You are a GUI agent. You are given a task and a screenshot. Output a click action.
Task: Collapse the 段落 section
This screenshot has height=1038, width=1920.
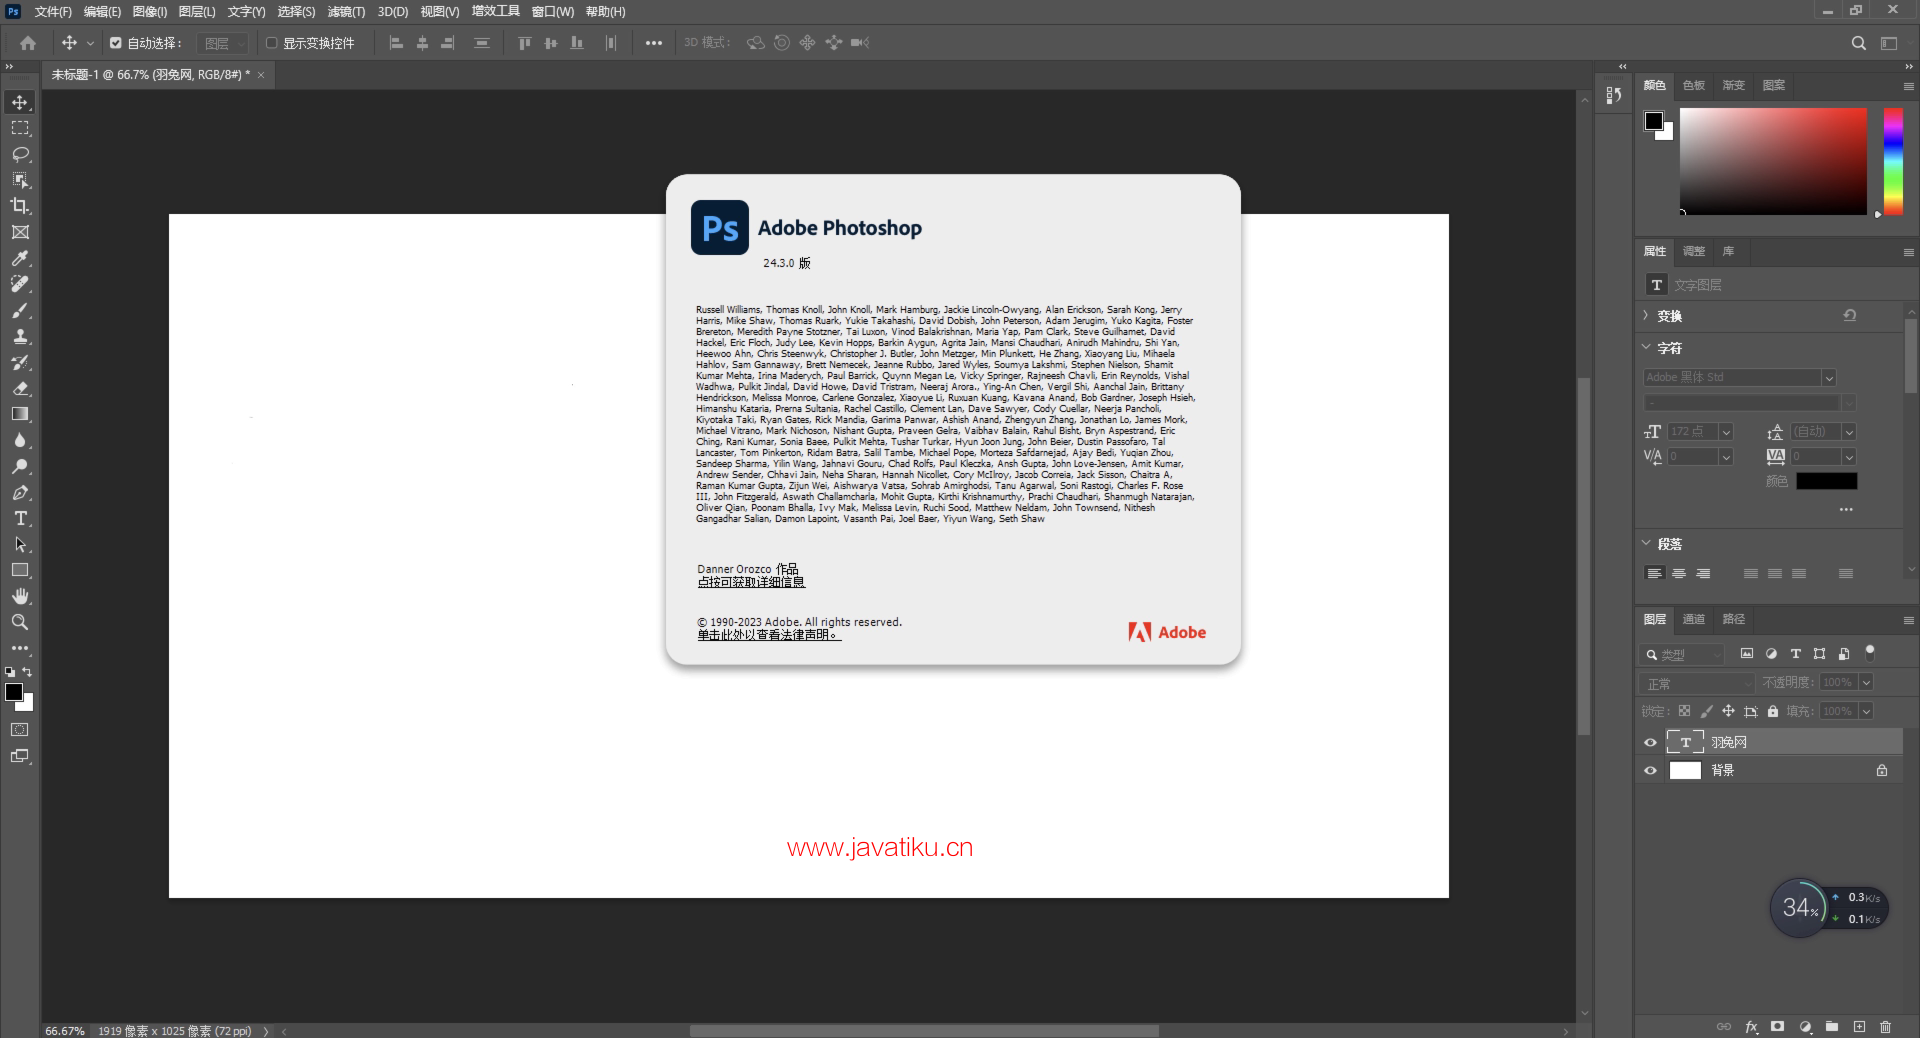(x=1647, y=543)
